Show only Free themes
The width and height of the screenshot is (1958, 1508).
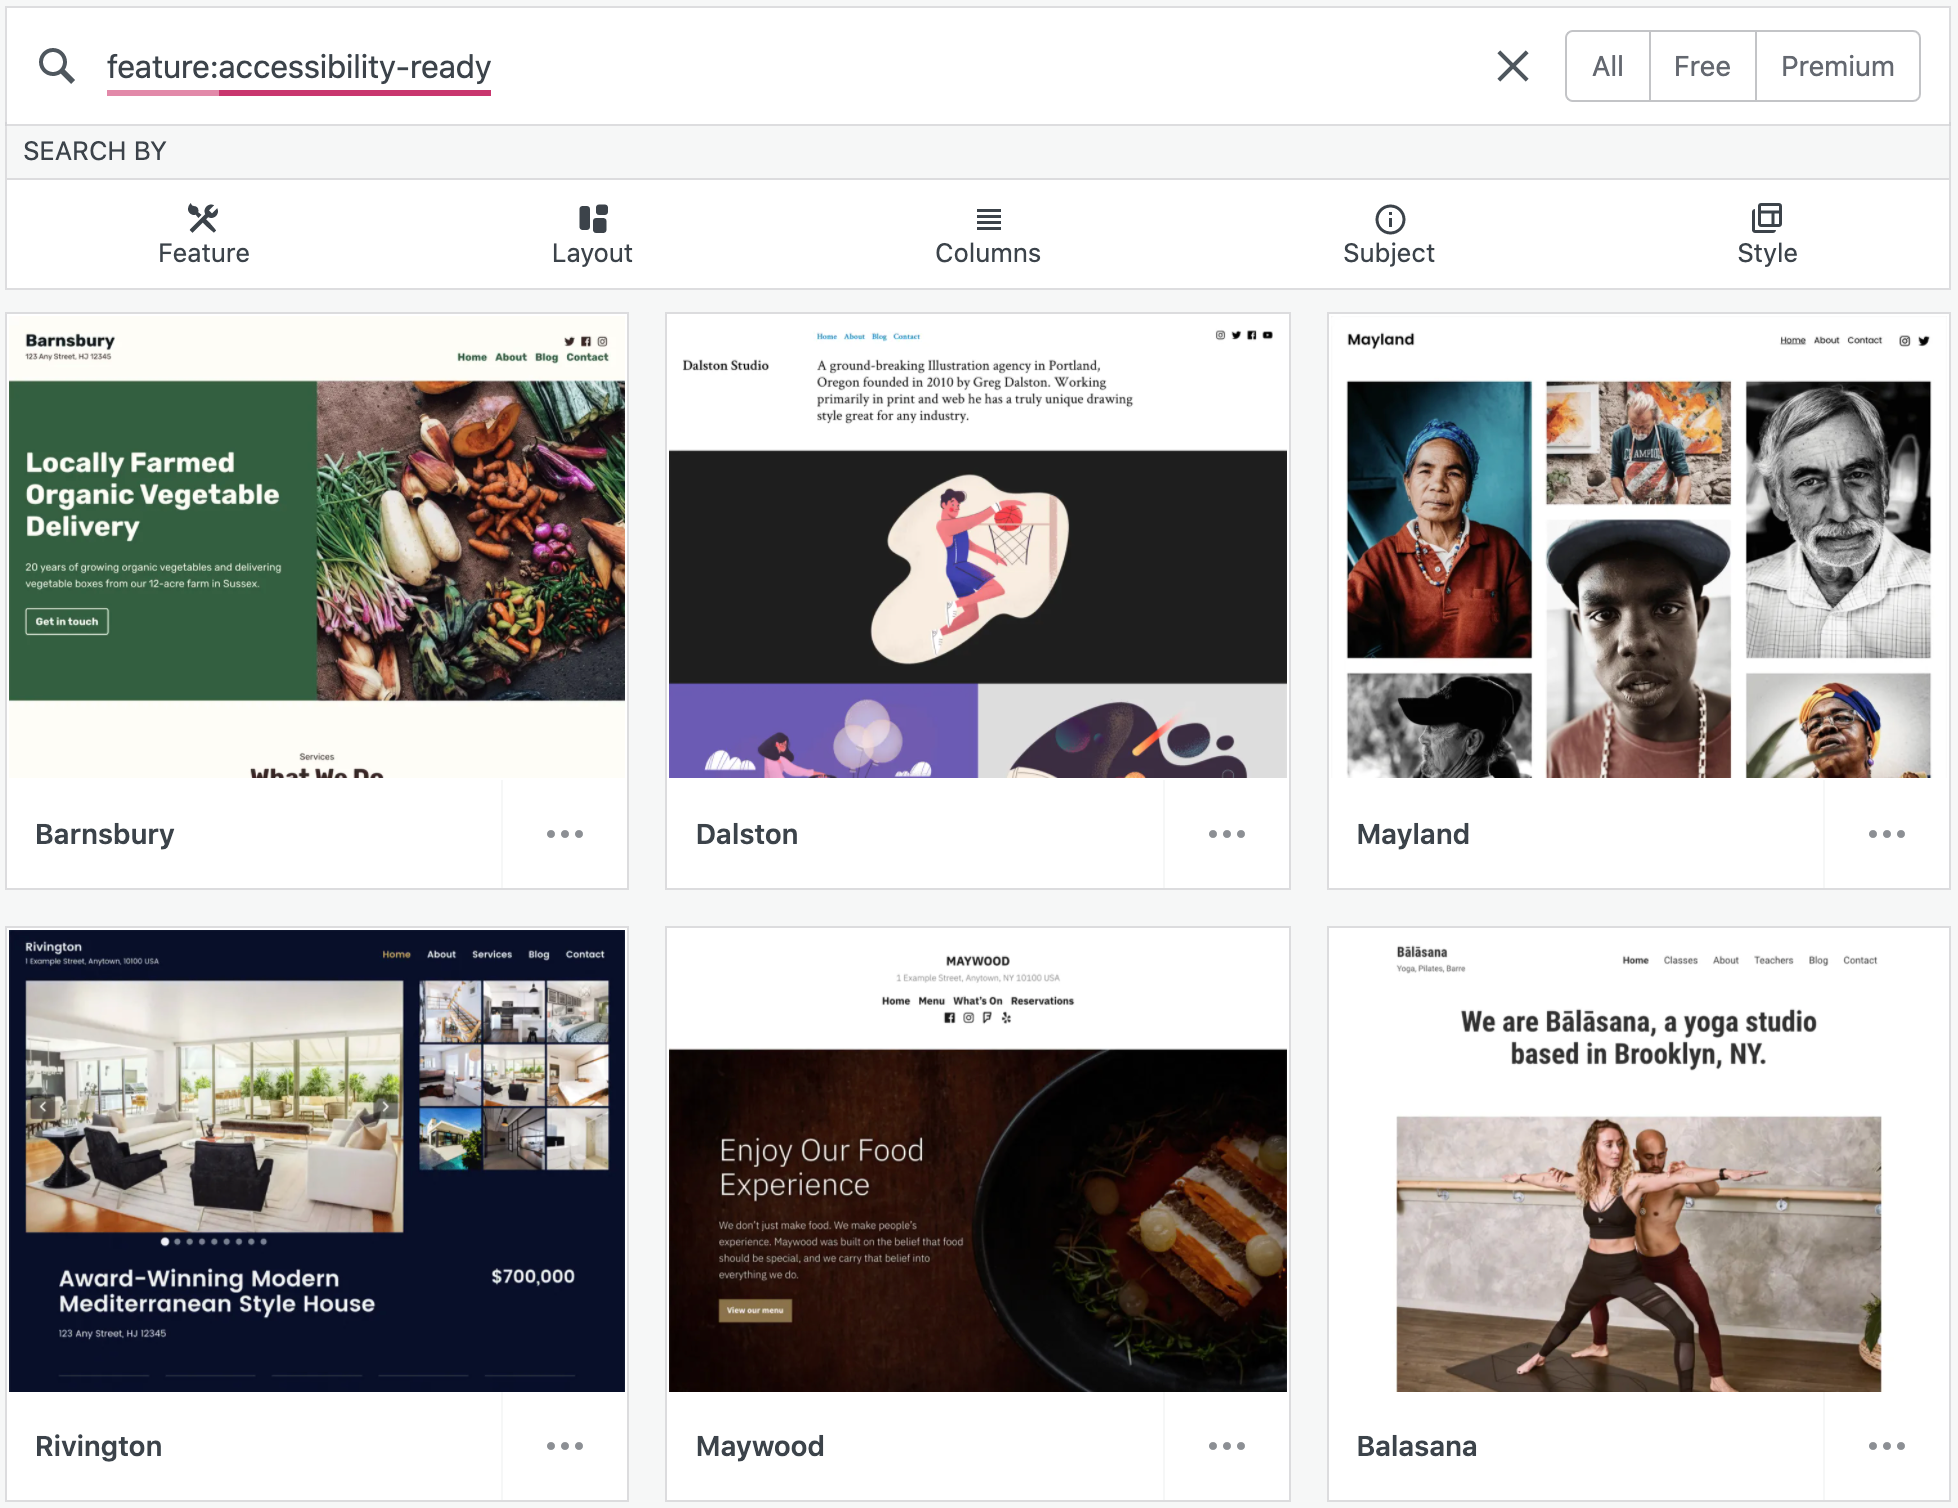pos(1702,66)
